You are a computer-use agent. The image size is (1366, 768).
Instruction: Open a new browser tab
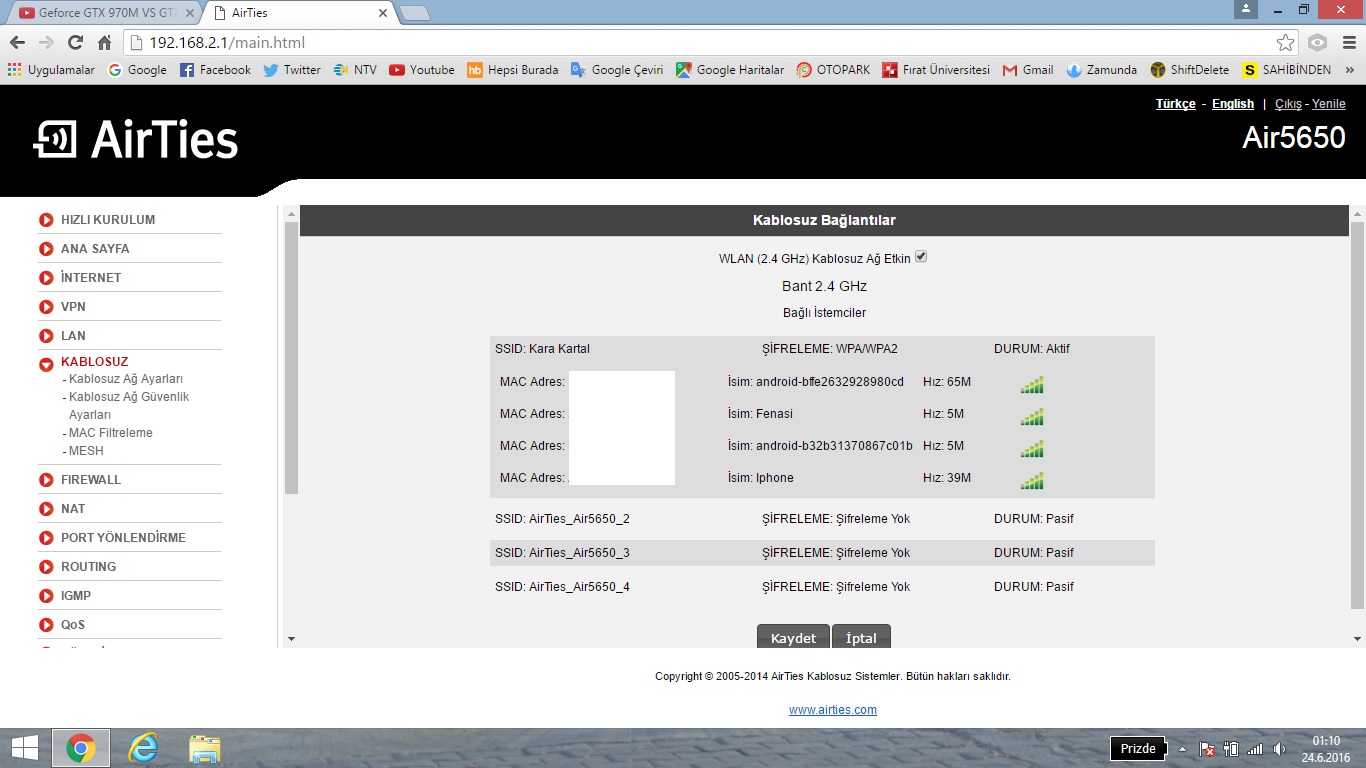coord(414,13)
